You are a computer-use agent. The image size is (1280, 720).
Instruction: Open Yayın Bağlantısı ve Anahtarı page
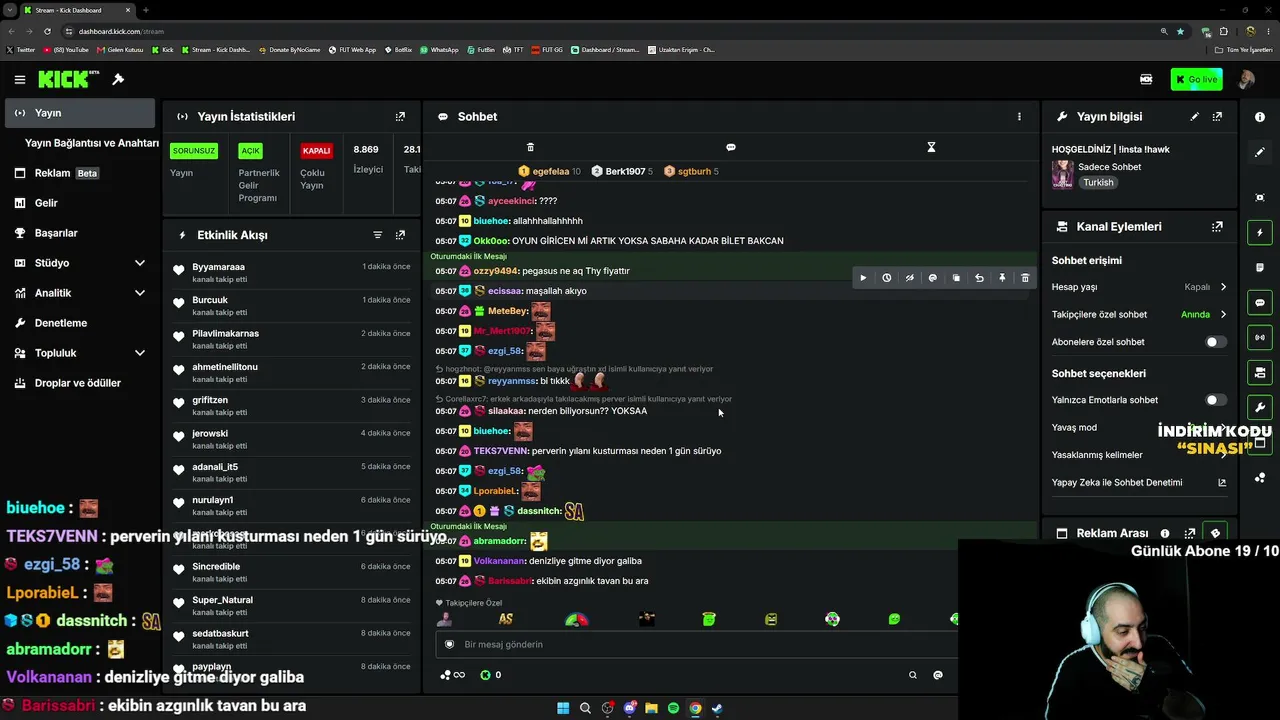[x=92, y=143]
